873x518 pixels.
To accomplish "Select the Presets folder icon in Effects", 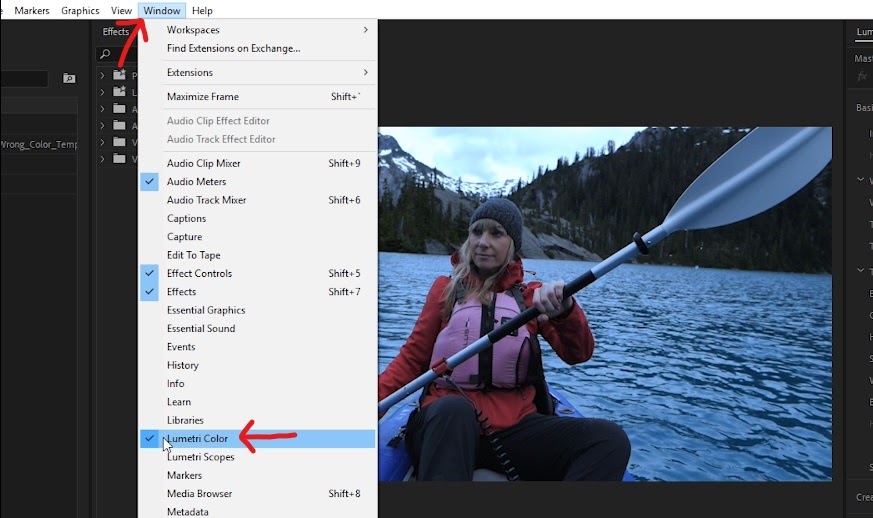I will pyautogui.click(x=119, y=74).
